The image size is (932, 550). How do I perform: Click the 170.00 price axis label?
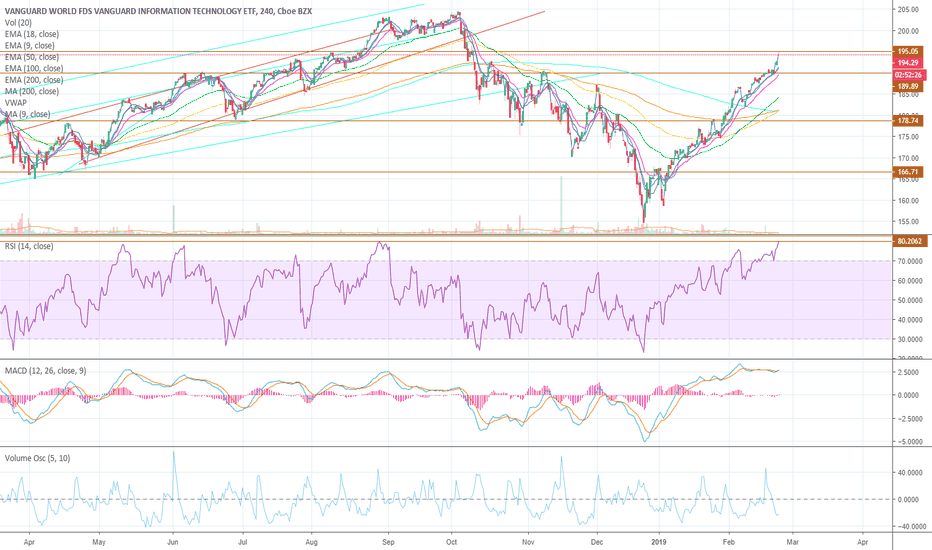pyautogui.click(x=908, y=158)
